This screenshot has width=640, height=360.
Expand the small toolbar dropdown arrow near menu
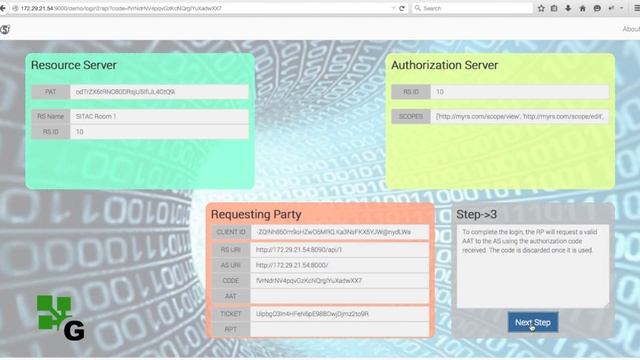pos(622,8)
